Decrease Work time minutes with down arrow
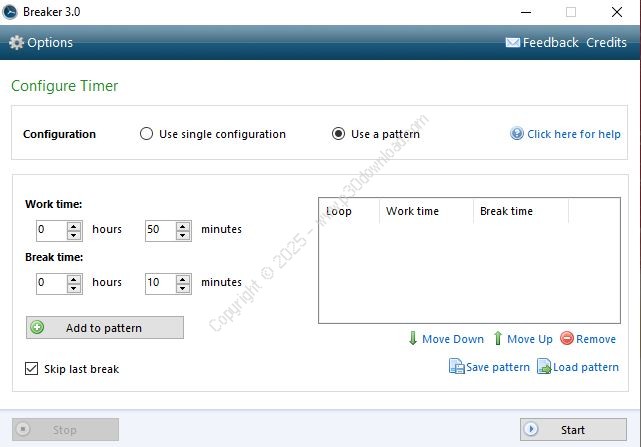 183,235
